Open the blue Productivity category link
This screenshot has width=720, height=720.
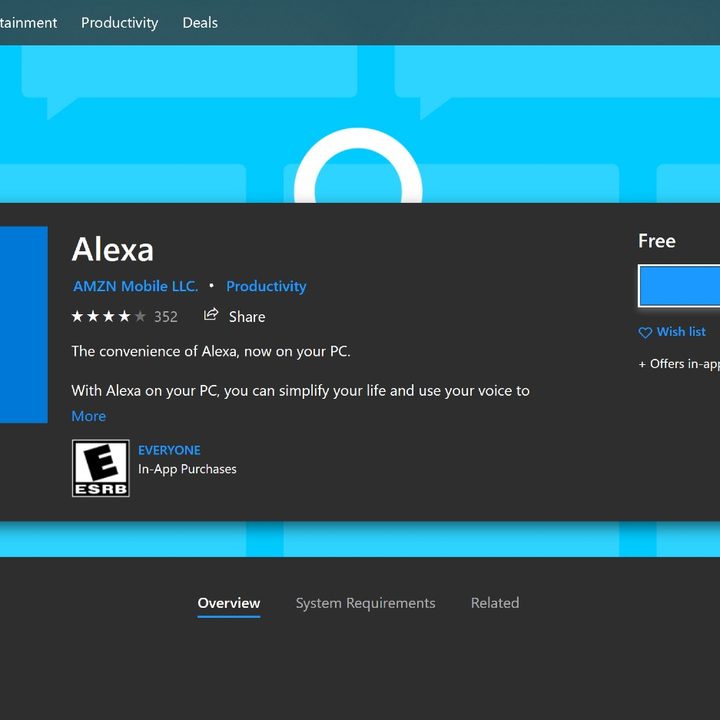coord(266,286)
